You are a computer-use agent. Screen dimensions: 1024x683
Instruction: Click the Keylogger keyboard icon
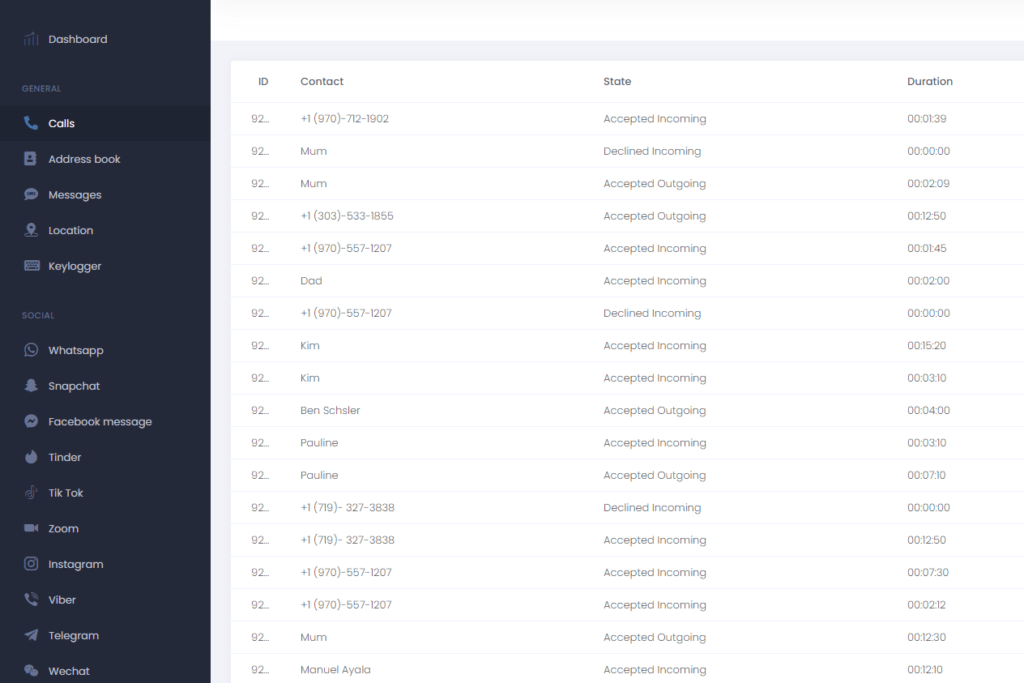(x=31, y=265)
